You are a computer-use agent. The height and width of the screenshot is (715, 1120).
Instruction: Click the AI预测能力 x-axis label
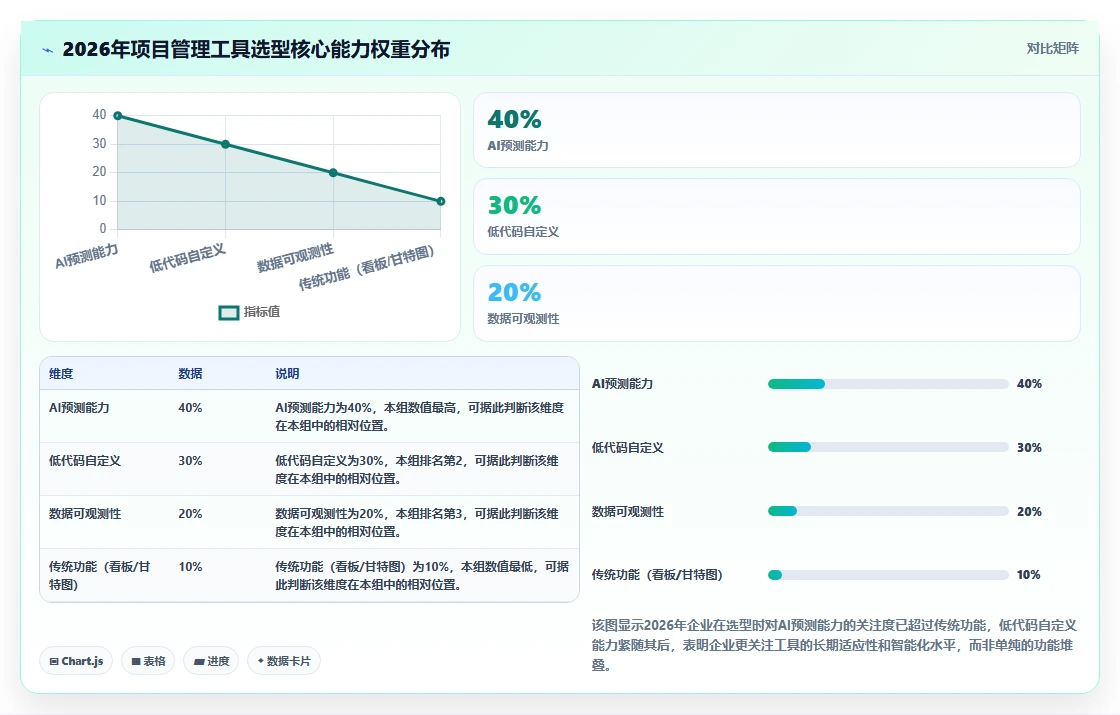(x=86, y=256)
